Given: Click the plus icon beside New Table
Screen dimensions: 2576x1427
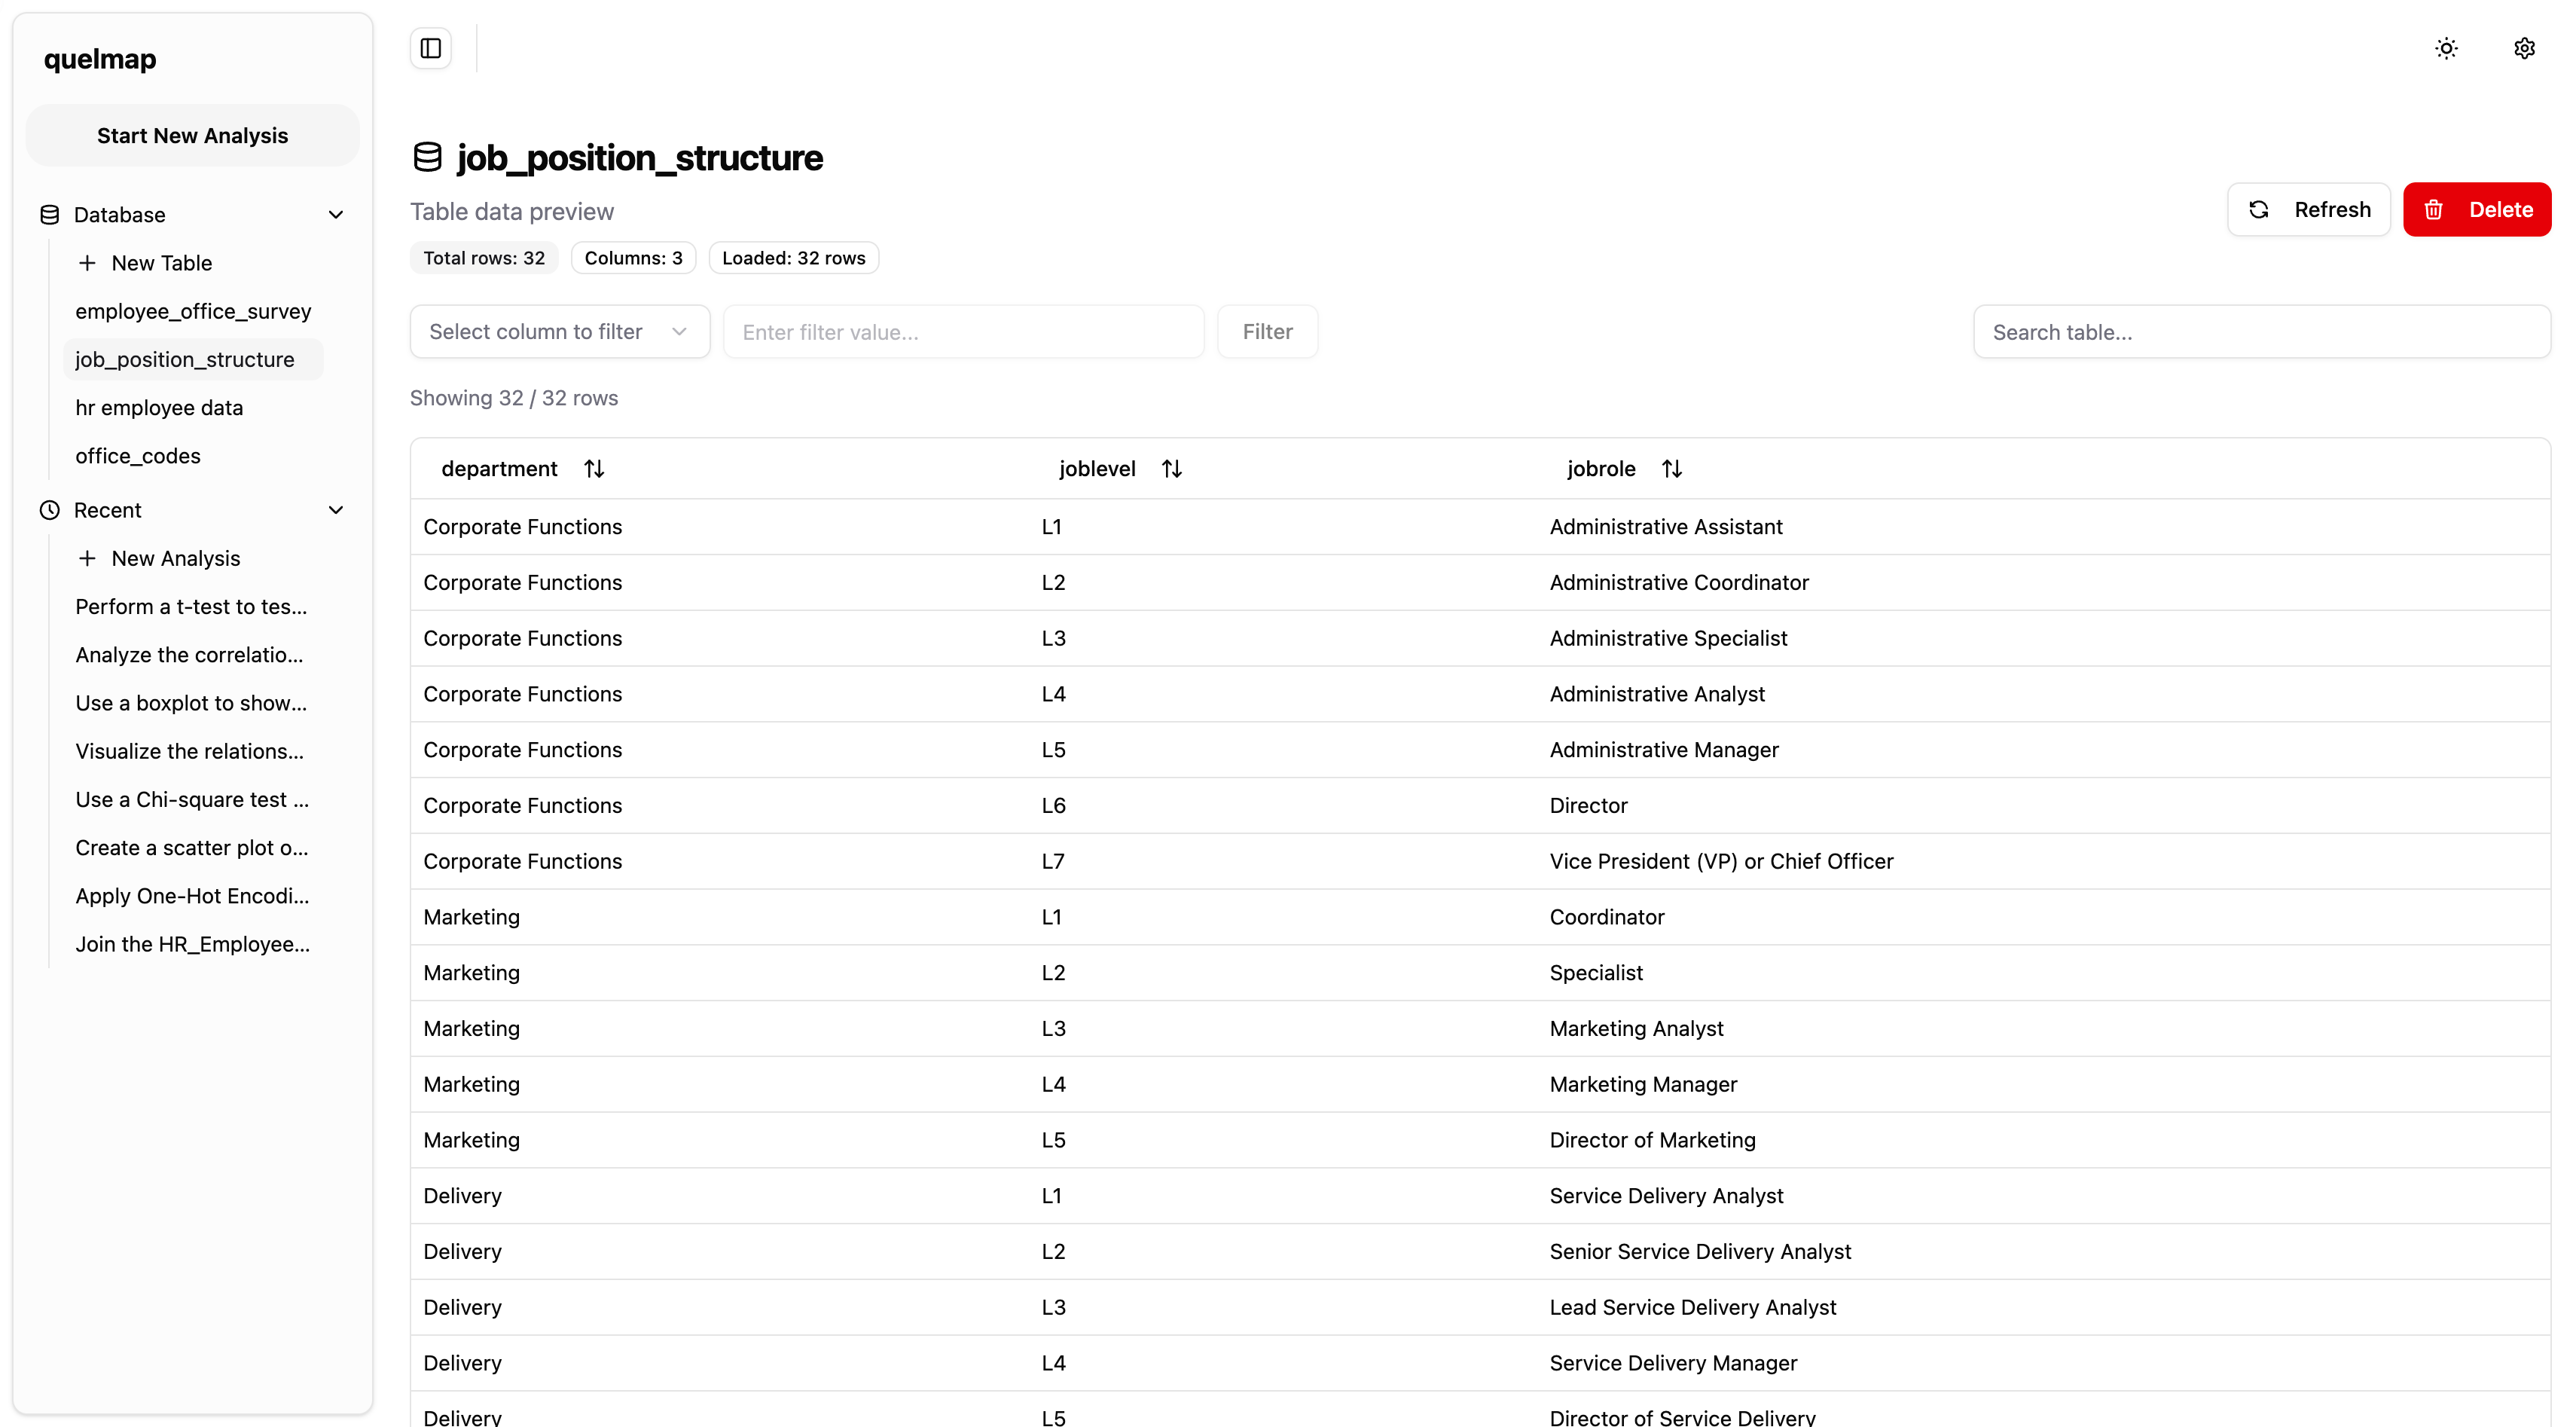Looking at the screenshot, I should pyautogui.click(x=87, y=263).
